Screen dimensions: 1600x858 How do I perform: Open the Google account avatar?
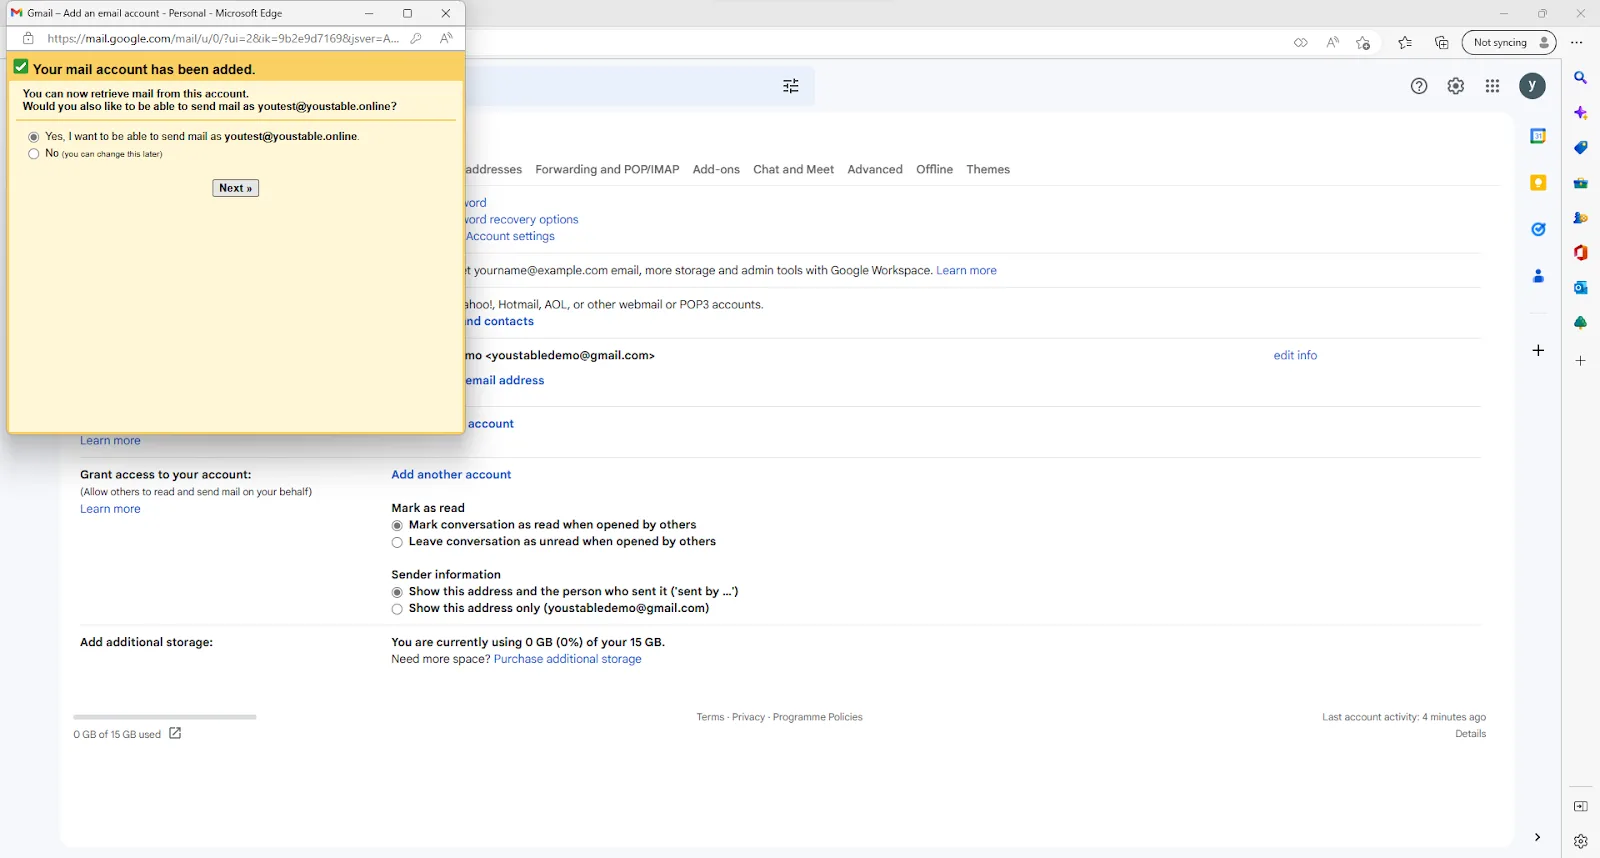pos(1532,86)
